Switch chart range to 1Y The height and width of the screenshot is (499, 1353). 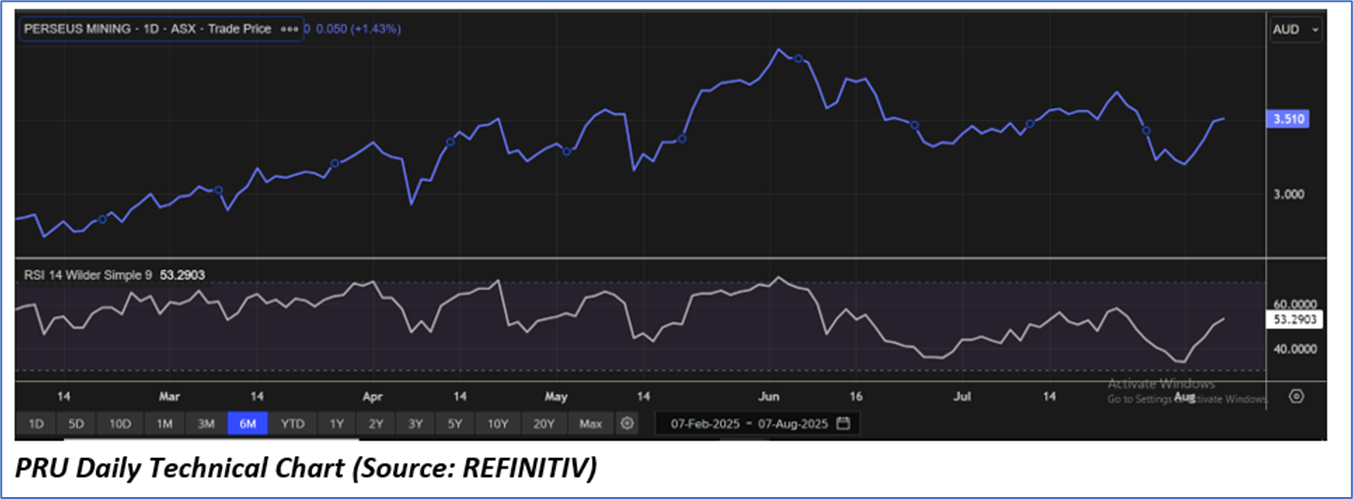(337, 424)
